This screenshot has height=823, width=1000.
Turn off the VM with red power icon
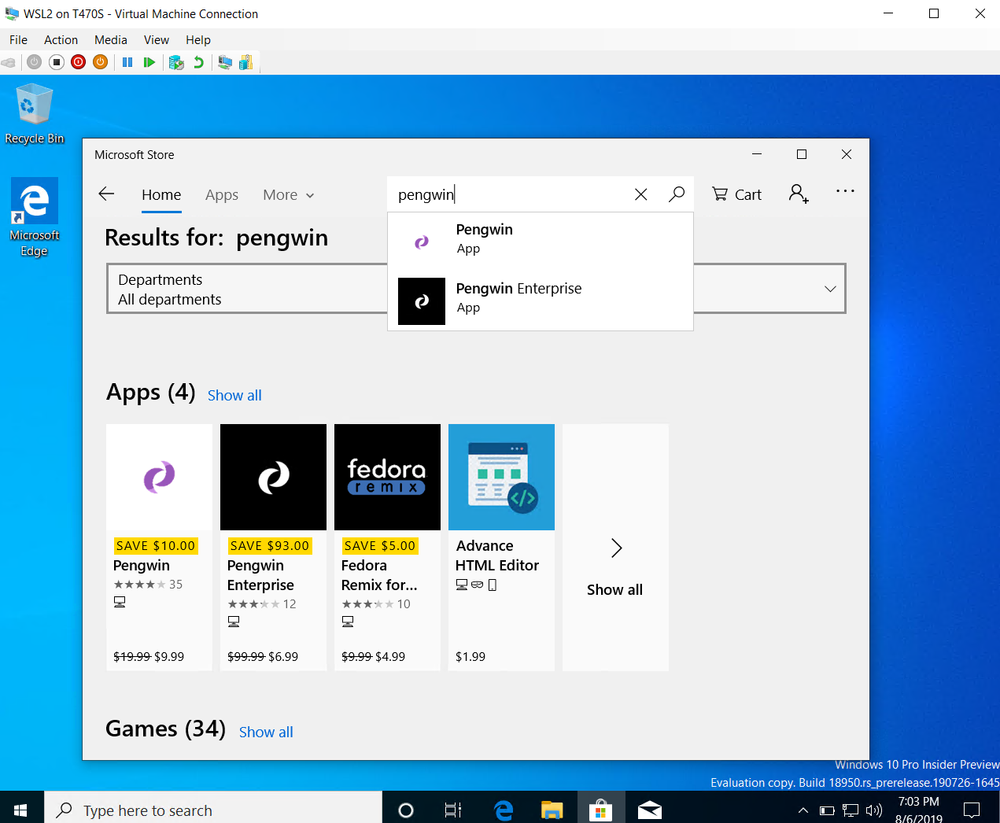pyautogui.click(x=78, y=62)
